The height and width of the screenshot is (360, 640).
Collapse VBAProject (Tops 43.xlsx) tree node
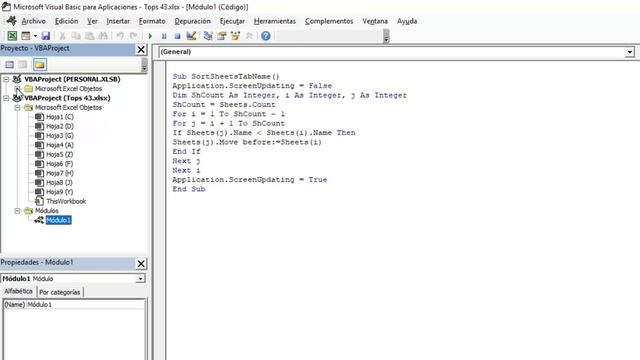pyautogui.click(x=6, y=98)
